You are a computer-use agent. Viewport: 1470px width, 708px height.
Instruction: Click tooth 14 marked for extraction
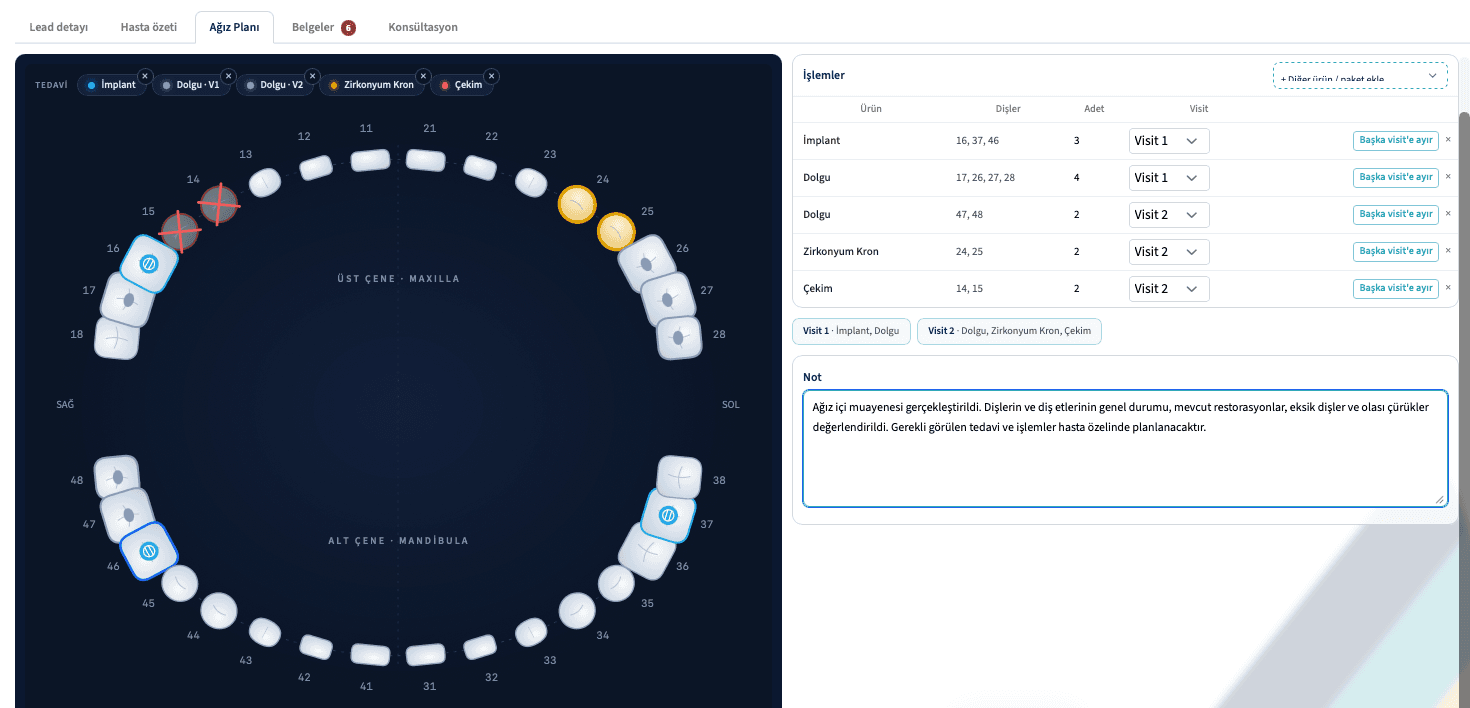pyautogui.click(x=219, y=204)
